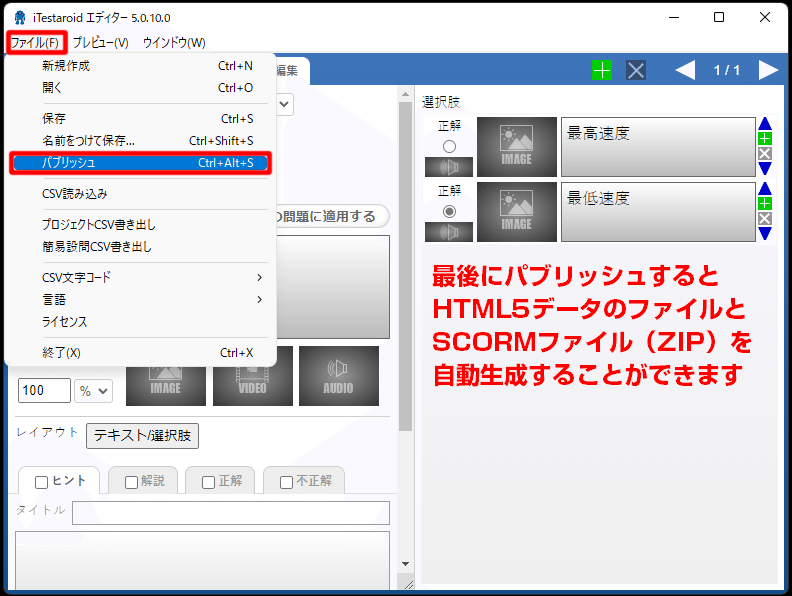Expand the 言語 submenu

(x=153, y=300)
